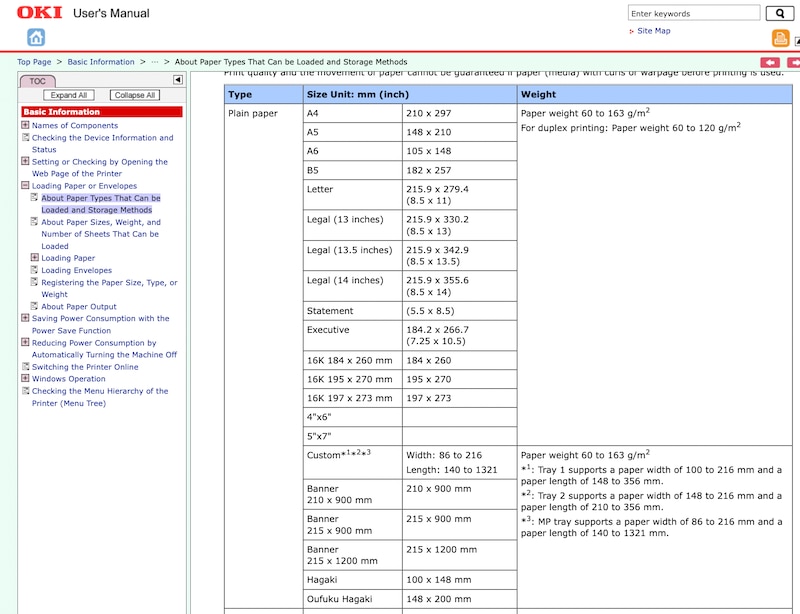Screen dimensions: 800x614
Task: Collapse the Loading Paper or Envelopes node
Action: 25,186
